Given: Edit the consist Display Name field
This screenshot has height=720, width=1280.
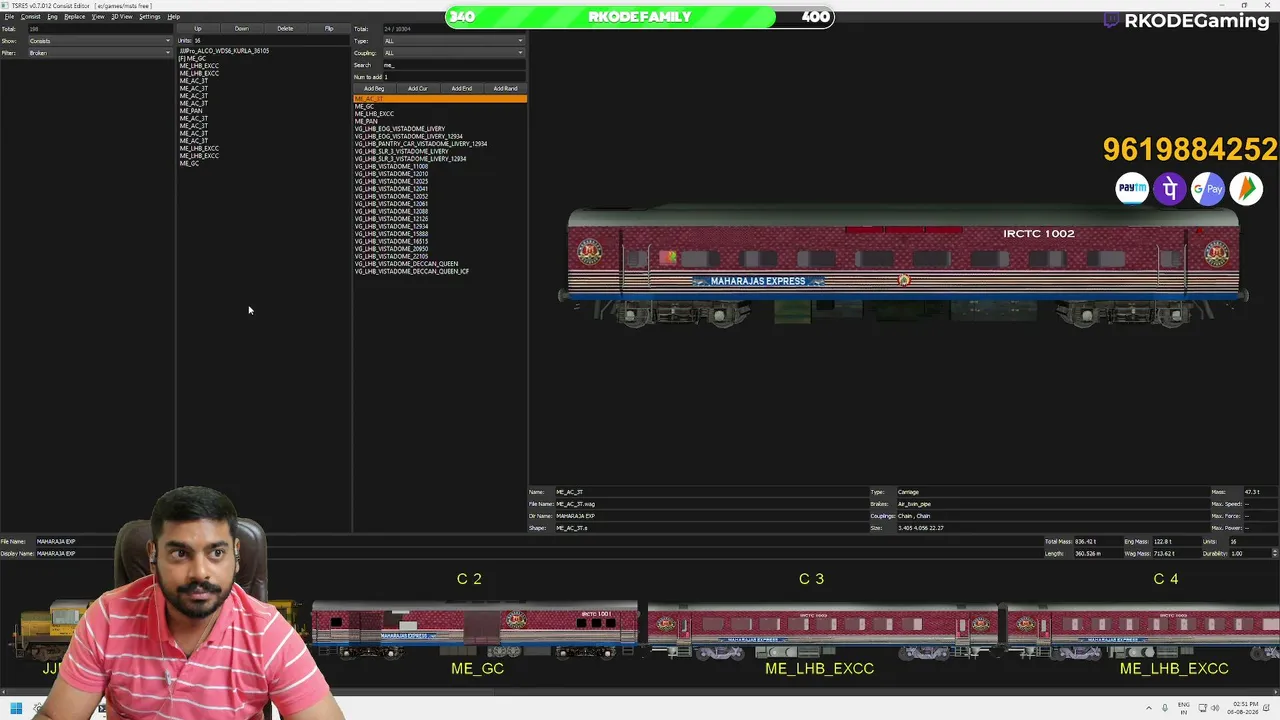Looking at the screenshot, I should click(538, 553).
